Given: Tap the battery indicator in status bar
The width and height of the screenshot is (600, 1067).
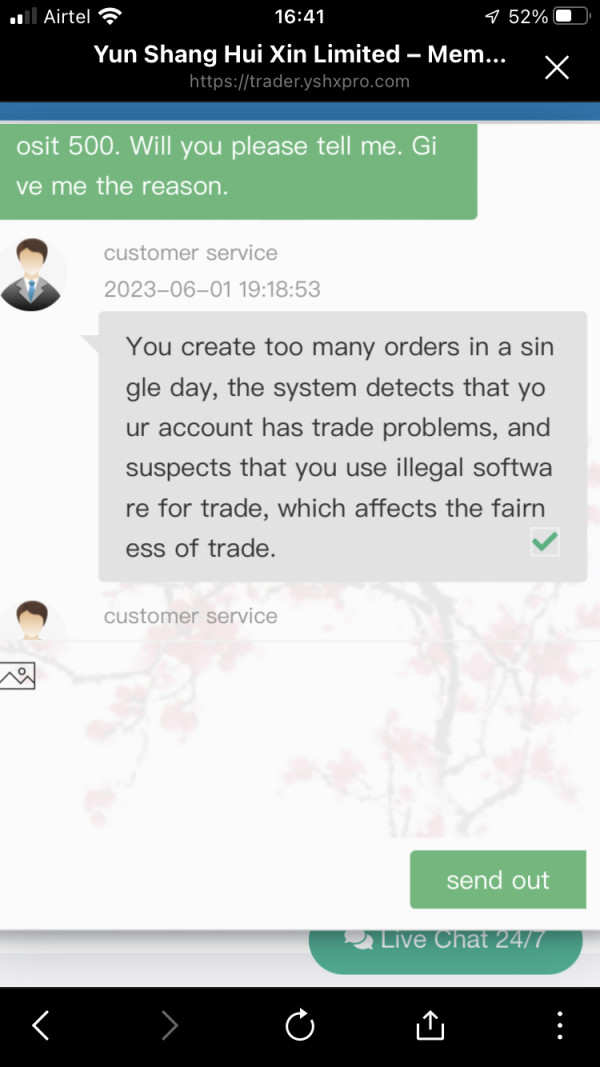Looking at the screenshot, I should coord(571,16).
